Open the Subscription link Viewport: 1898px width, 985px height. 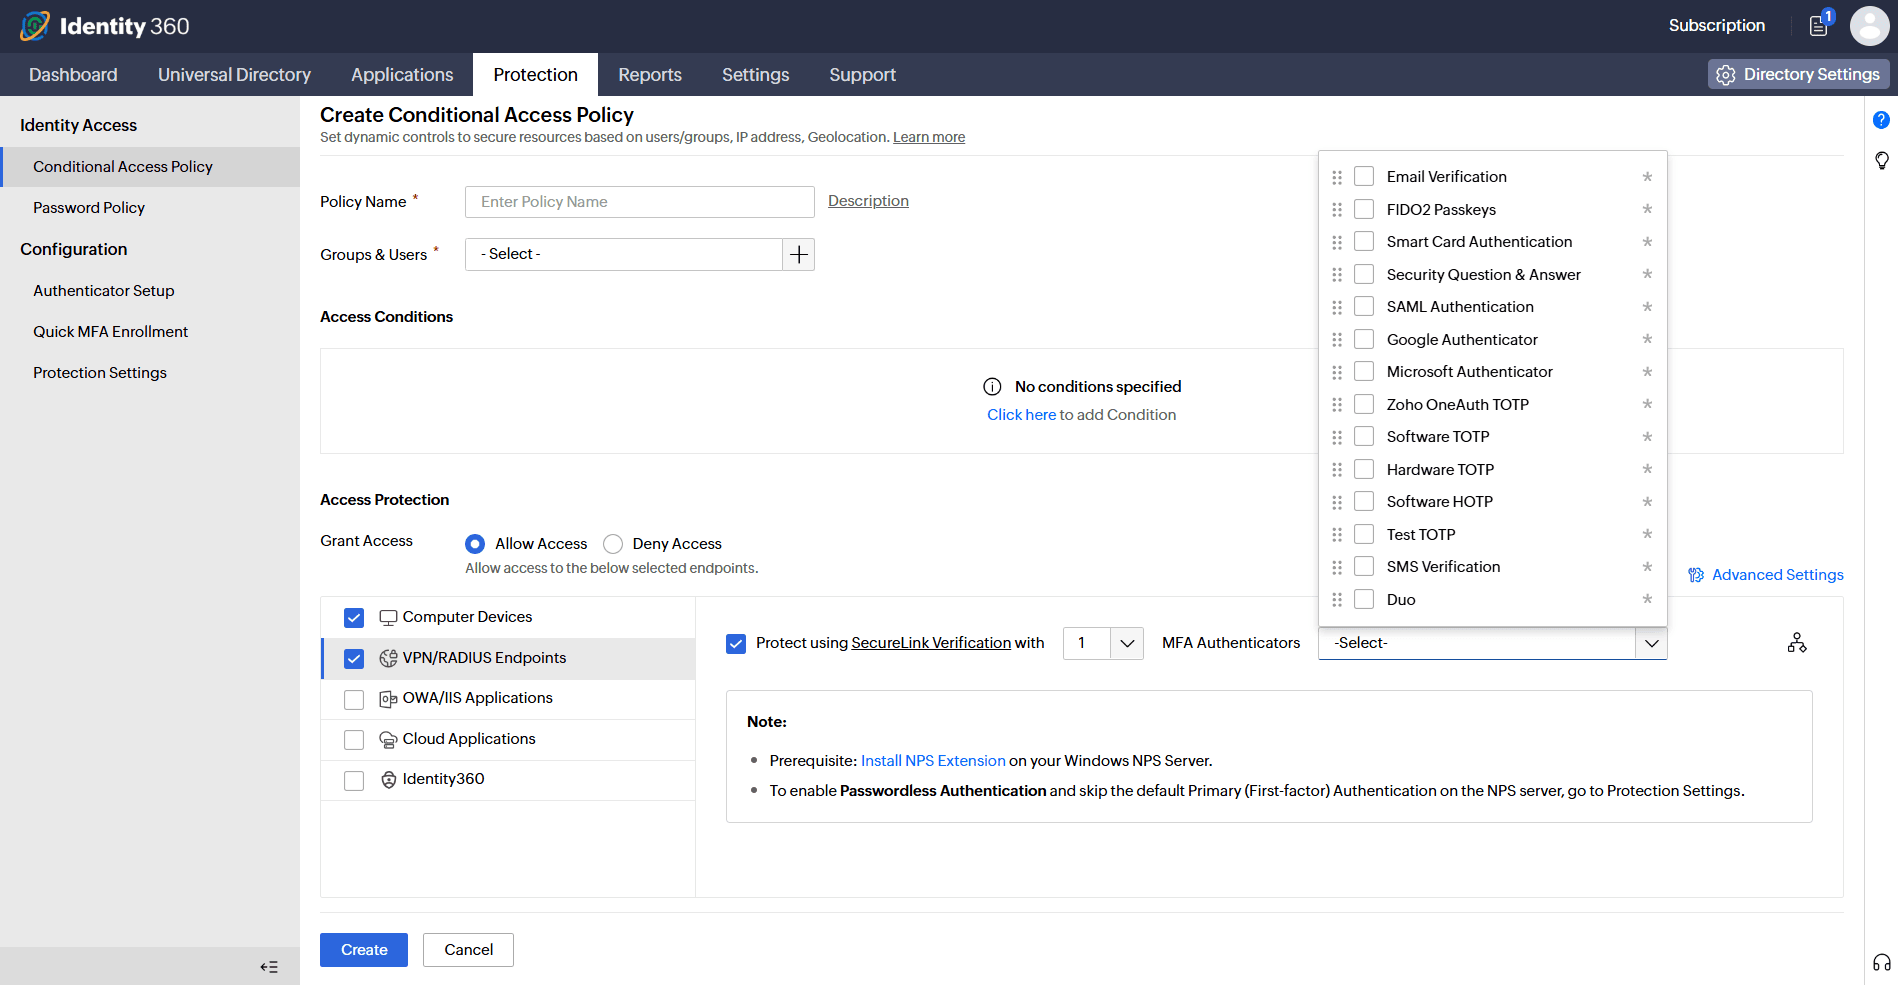tap(1717, 26)
